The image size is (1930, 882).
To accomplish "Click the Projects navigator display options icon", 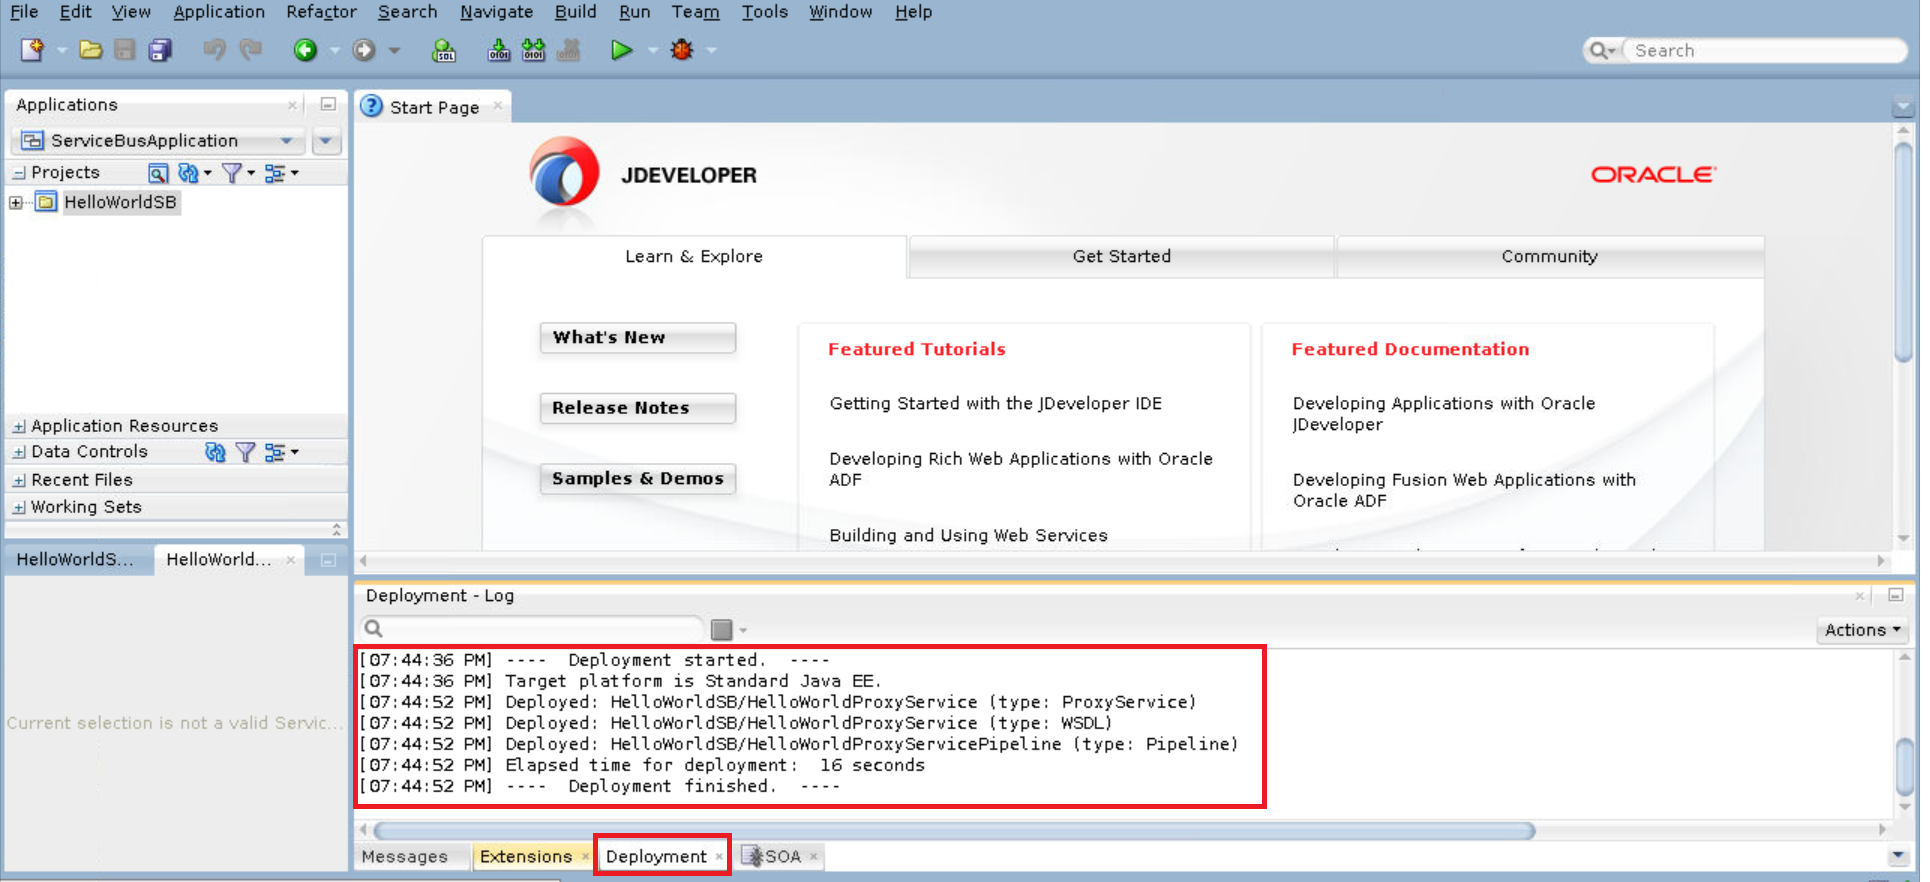I will pyautogui.click(x=275, y=173).
